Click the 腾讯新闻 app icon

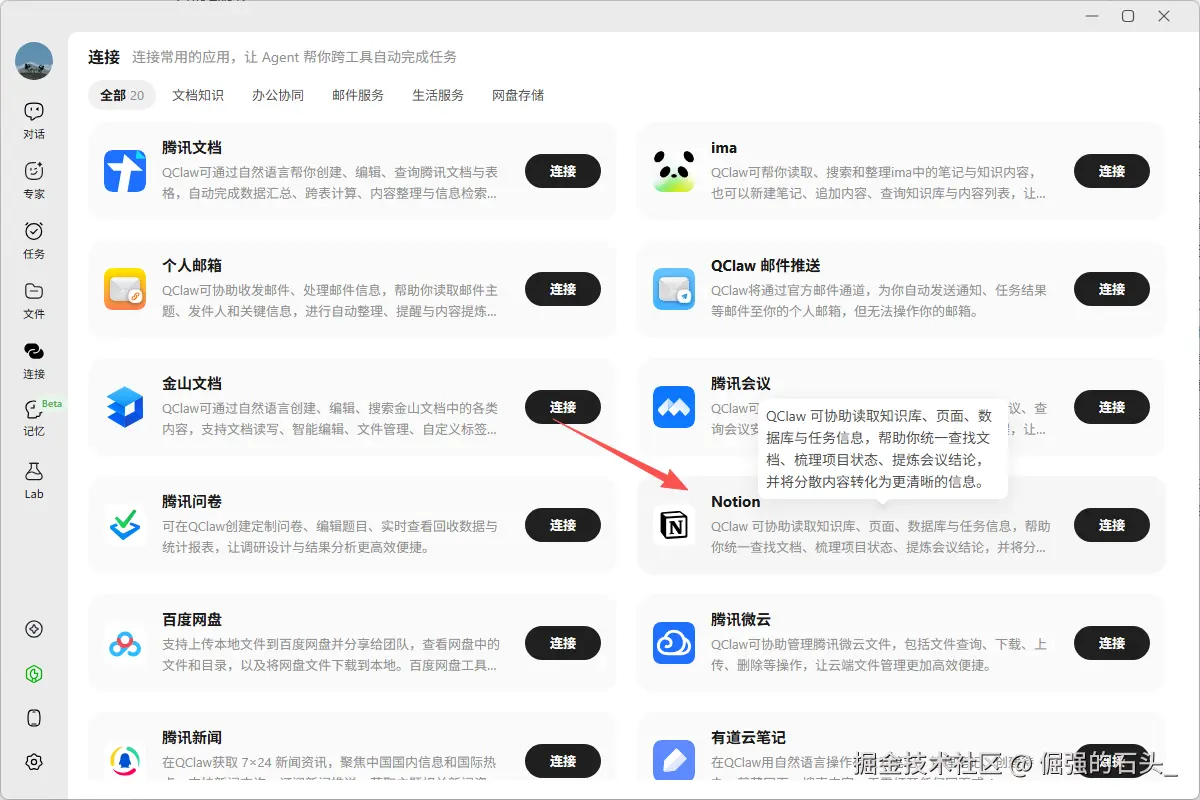pos(125,761)
